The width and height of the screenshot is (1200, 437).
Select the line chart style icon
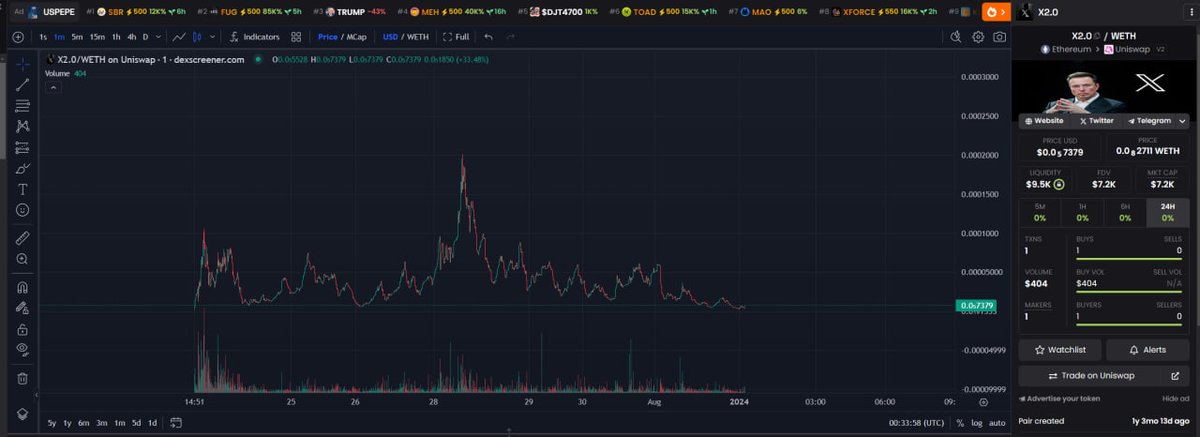[x=179, y=37]
